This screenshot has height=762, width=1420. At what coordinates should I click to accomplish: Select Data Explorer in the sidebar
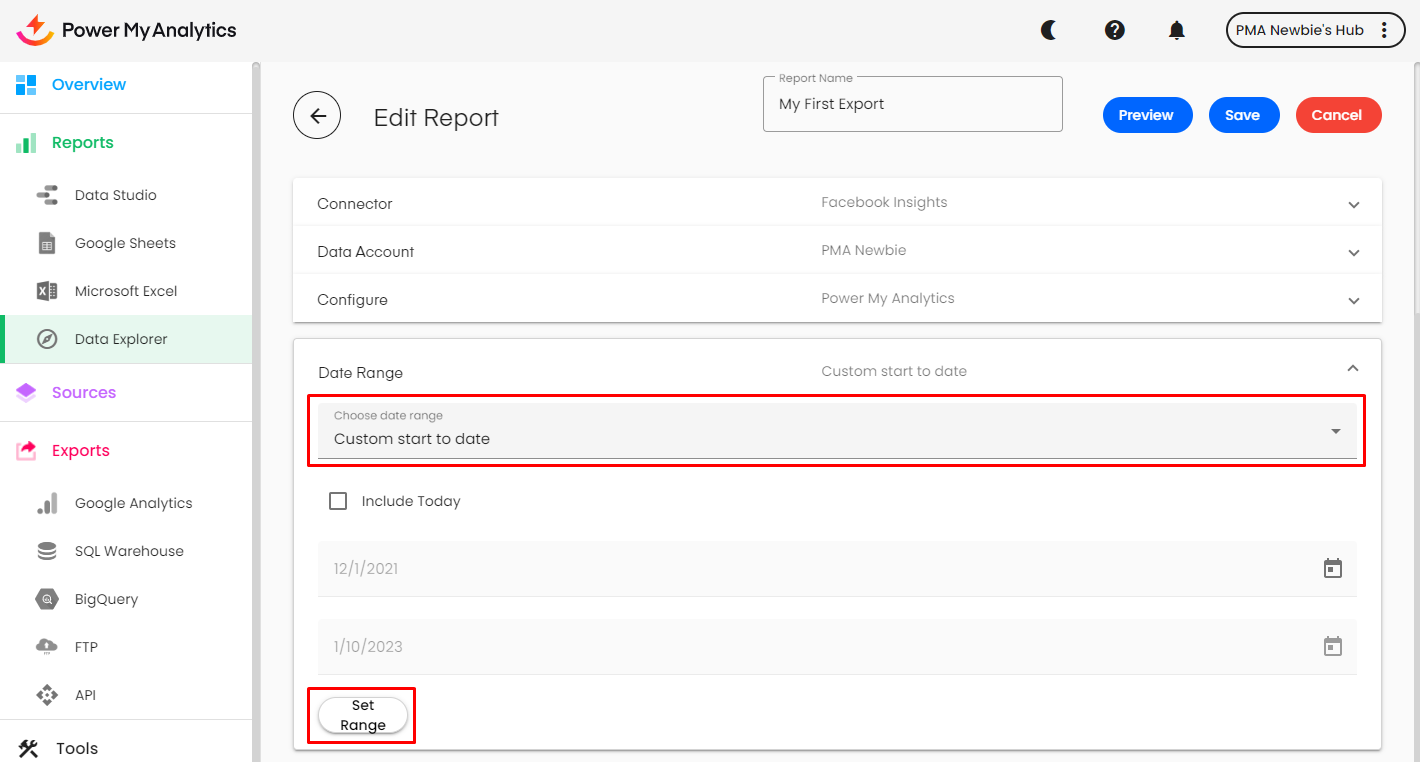pos(121,339)
